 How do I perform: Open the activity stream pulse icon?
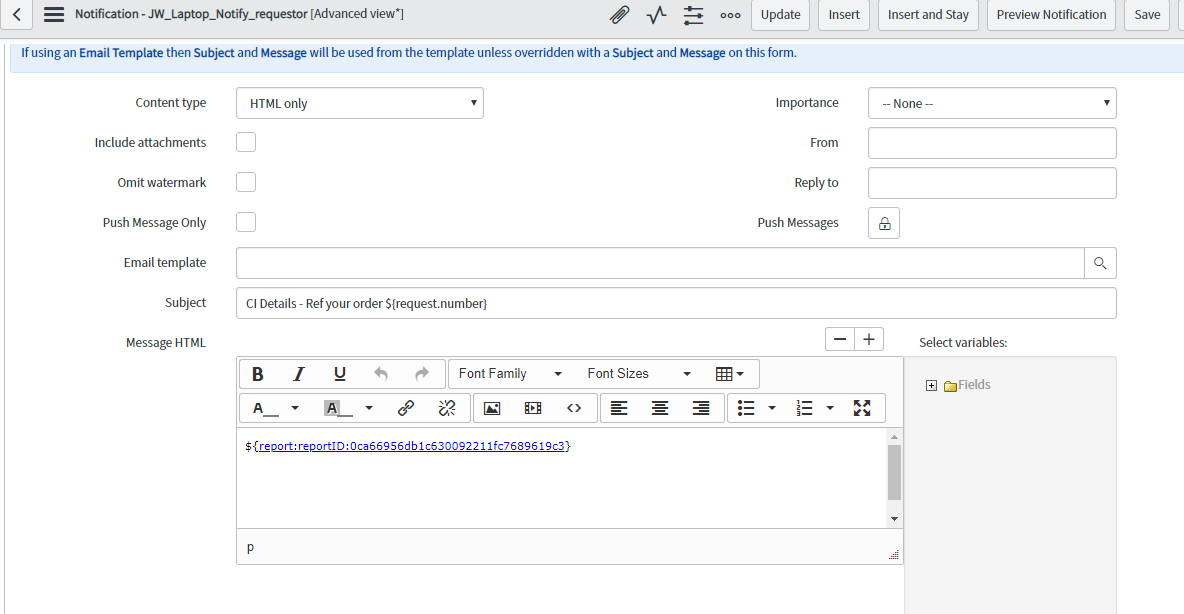point(656,14)
